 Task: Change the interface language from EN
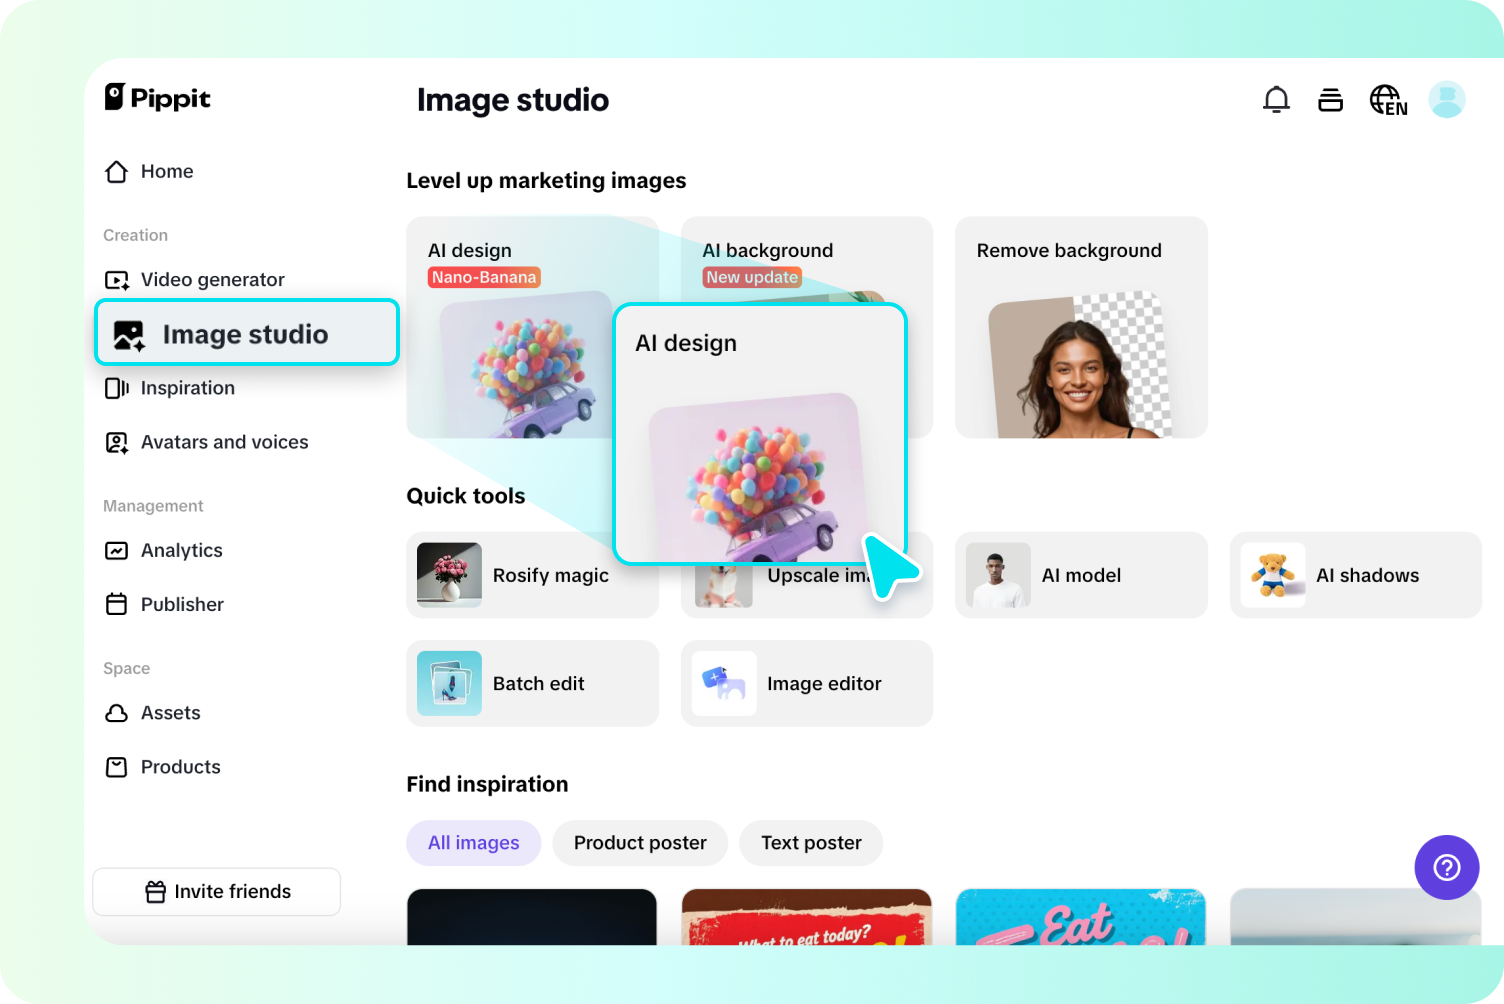(1388, 99)
